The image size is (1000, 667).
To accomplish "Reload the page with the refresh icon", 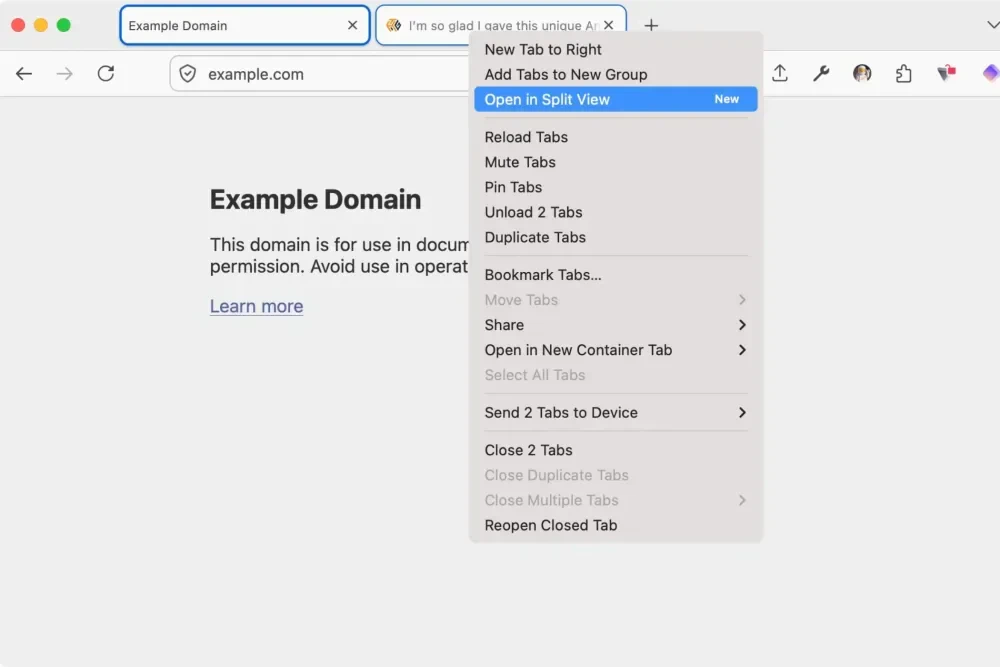I will pyautogui.click(x=106, y=74).
